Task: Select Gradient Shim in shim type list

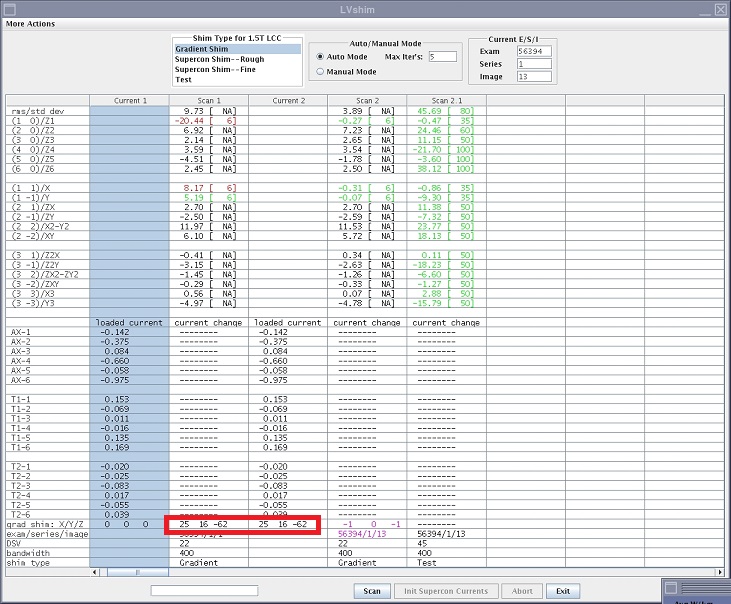Action: pos(202,48)
